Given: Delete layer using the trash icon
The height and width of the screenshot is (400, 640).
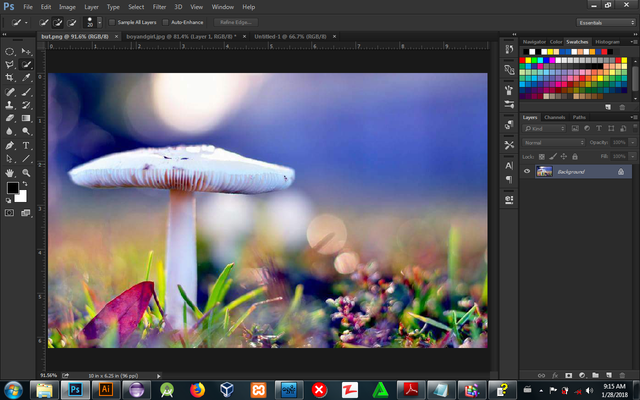Looking at the screenshot, I should [621, 374].
